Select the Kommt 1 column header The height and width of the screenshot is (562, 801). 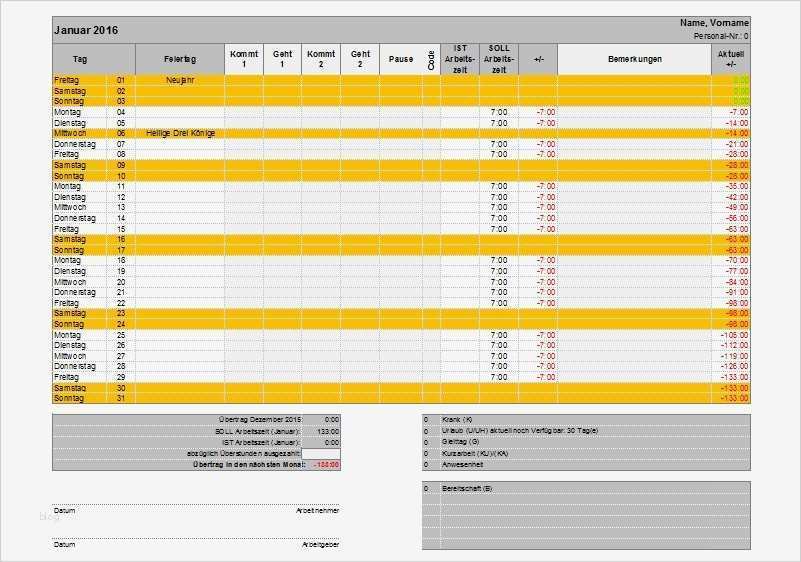pyautogui.click(x=244, y=59)
